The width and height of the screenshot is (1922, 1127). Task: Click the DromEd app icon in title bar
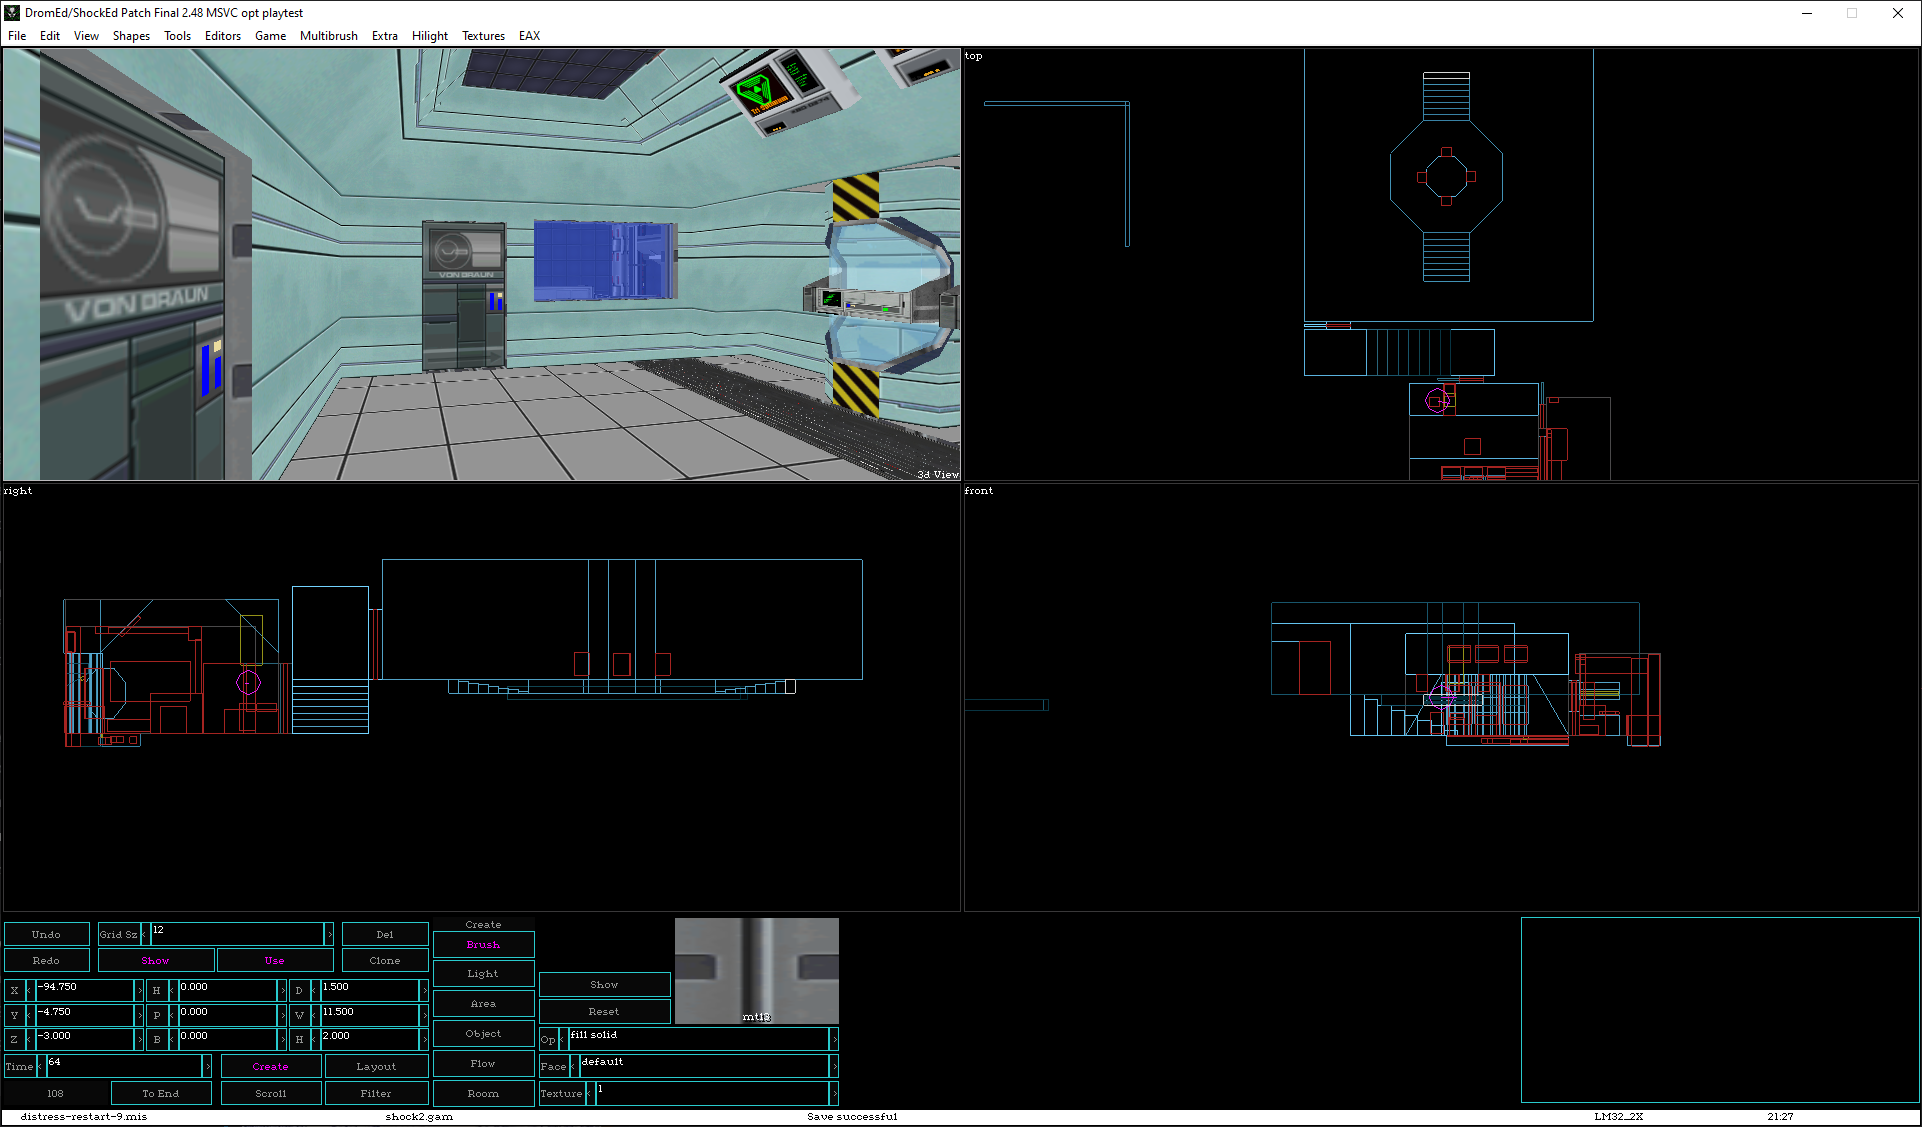tap(12, 13)
